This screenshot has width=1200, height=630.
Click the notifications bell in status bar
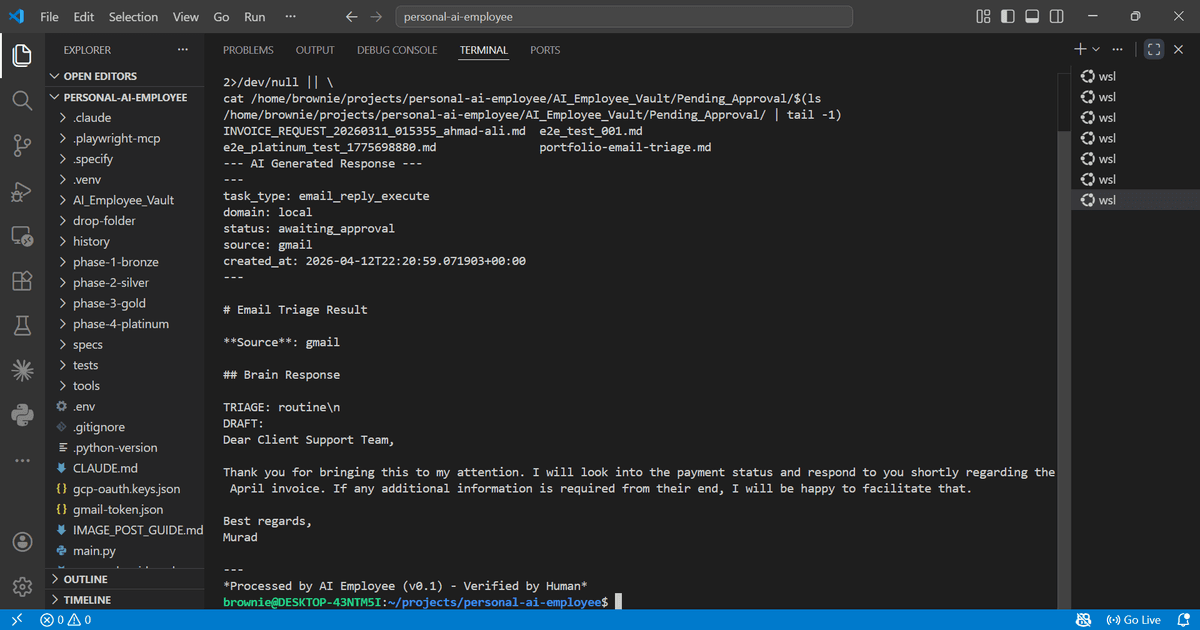coord(1180,620)
